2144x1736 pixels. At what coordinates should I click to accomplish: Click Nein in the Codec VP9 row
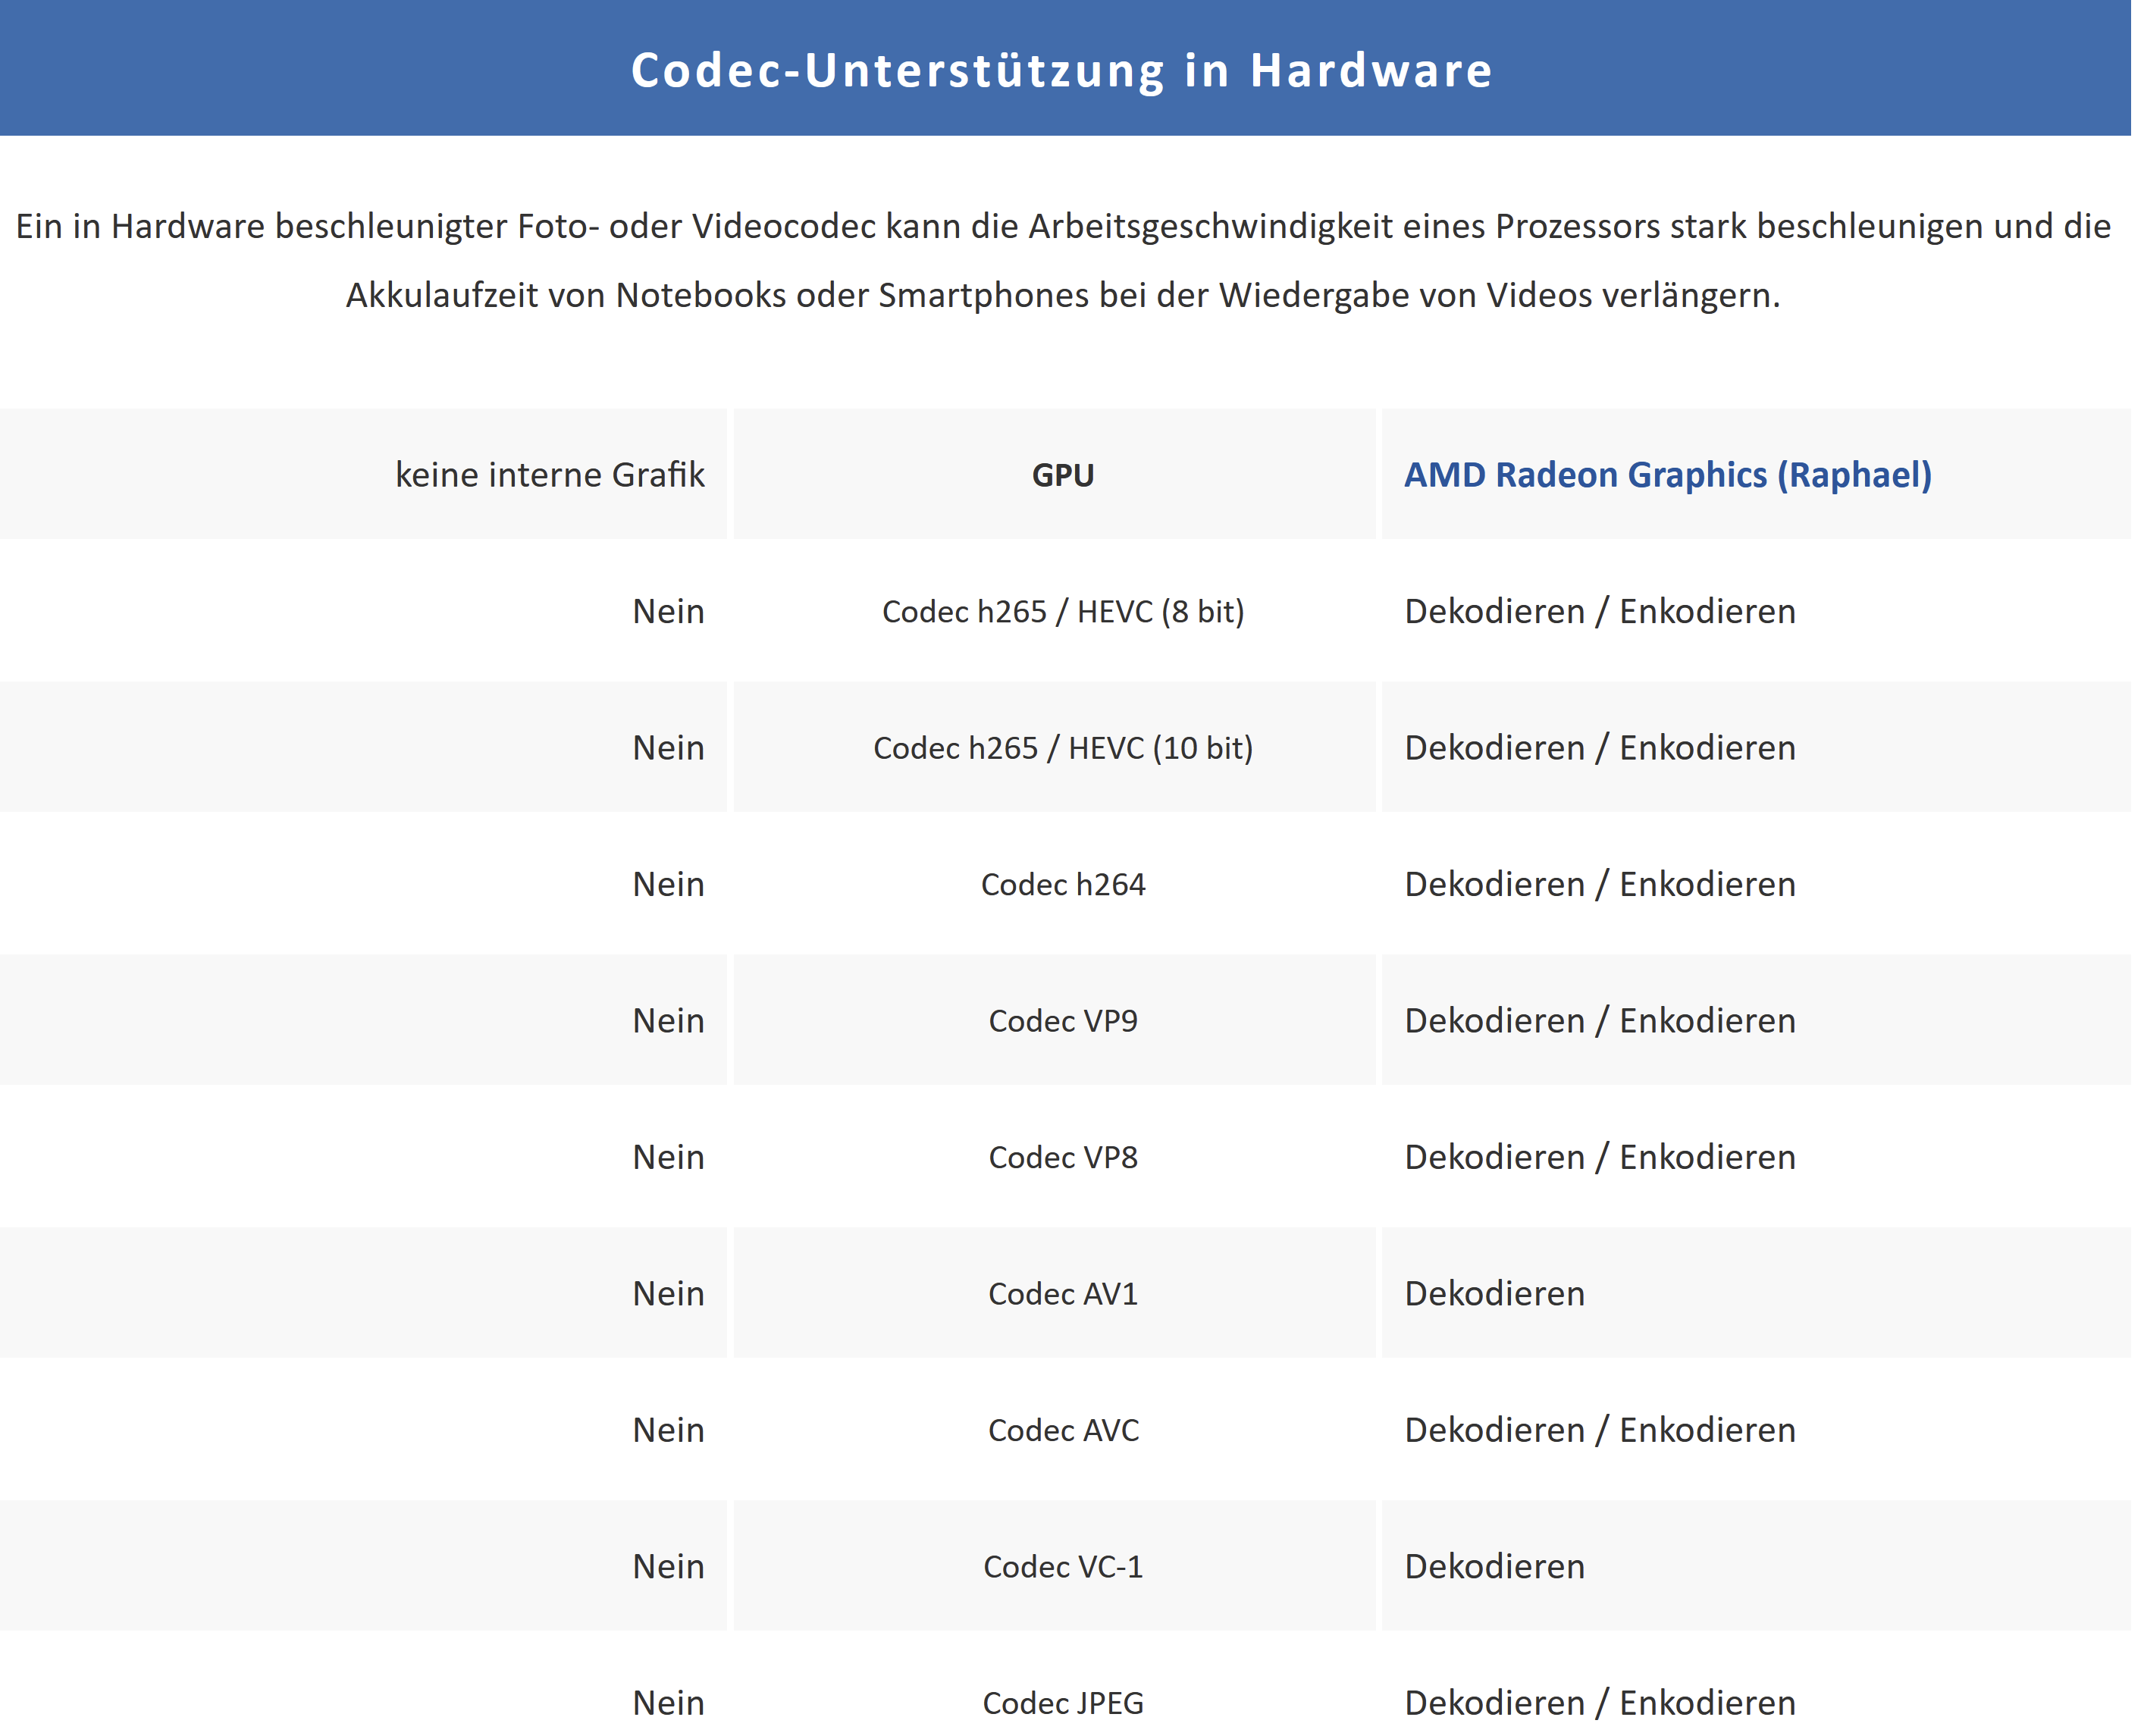pyautogui.click(x=668, y=1021)
